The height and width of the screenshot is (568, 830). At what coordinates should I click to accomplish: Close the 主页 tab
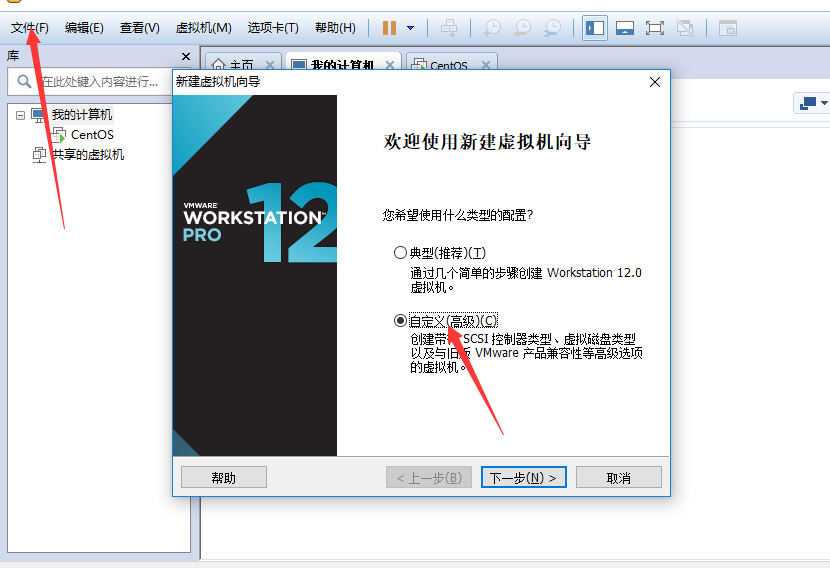pyautogui.click(x=270, y=65)
